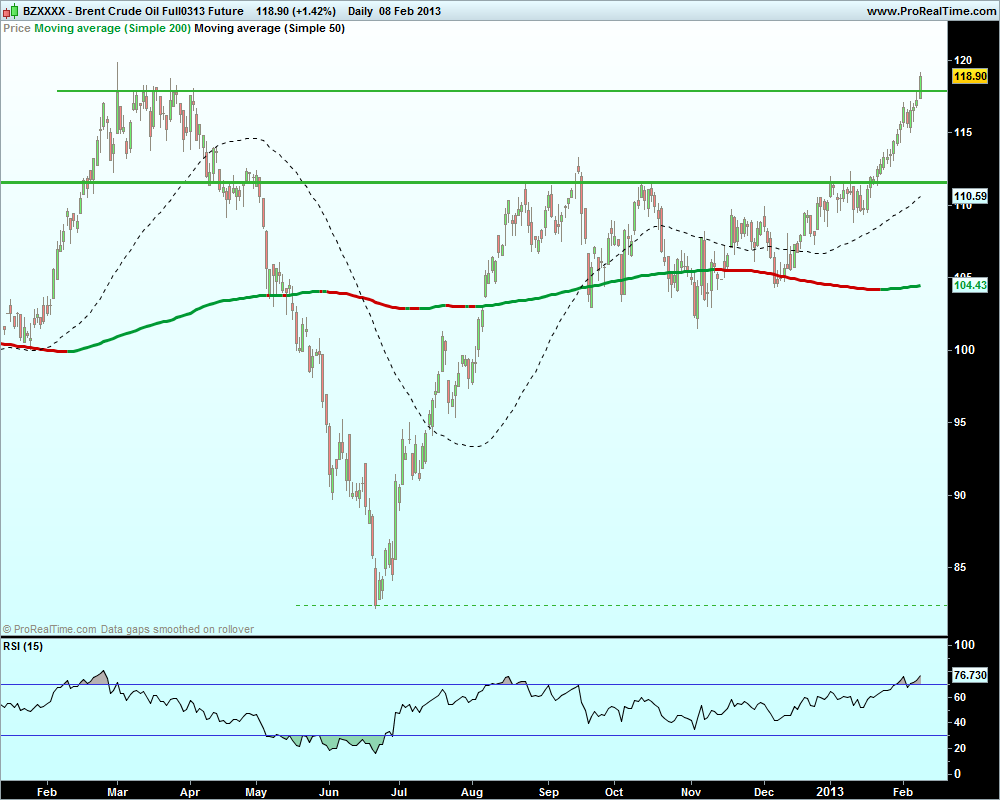
Task: Click the green 104.43 moving average value tag
Action: pos(970,285)
